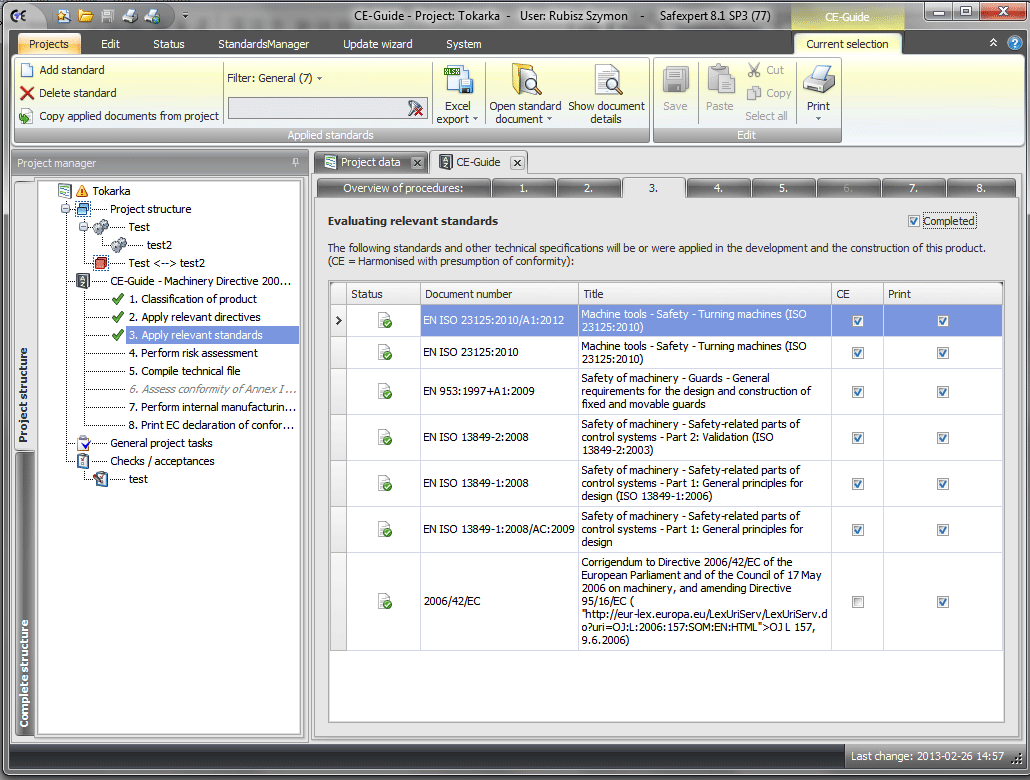The height and width of the screenshot is (780, 1030).
Task: Collapse the Project structure tree node
Action: tap(66, 209)
